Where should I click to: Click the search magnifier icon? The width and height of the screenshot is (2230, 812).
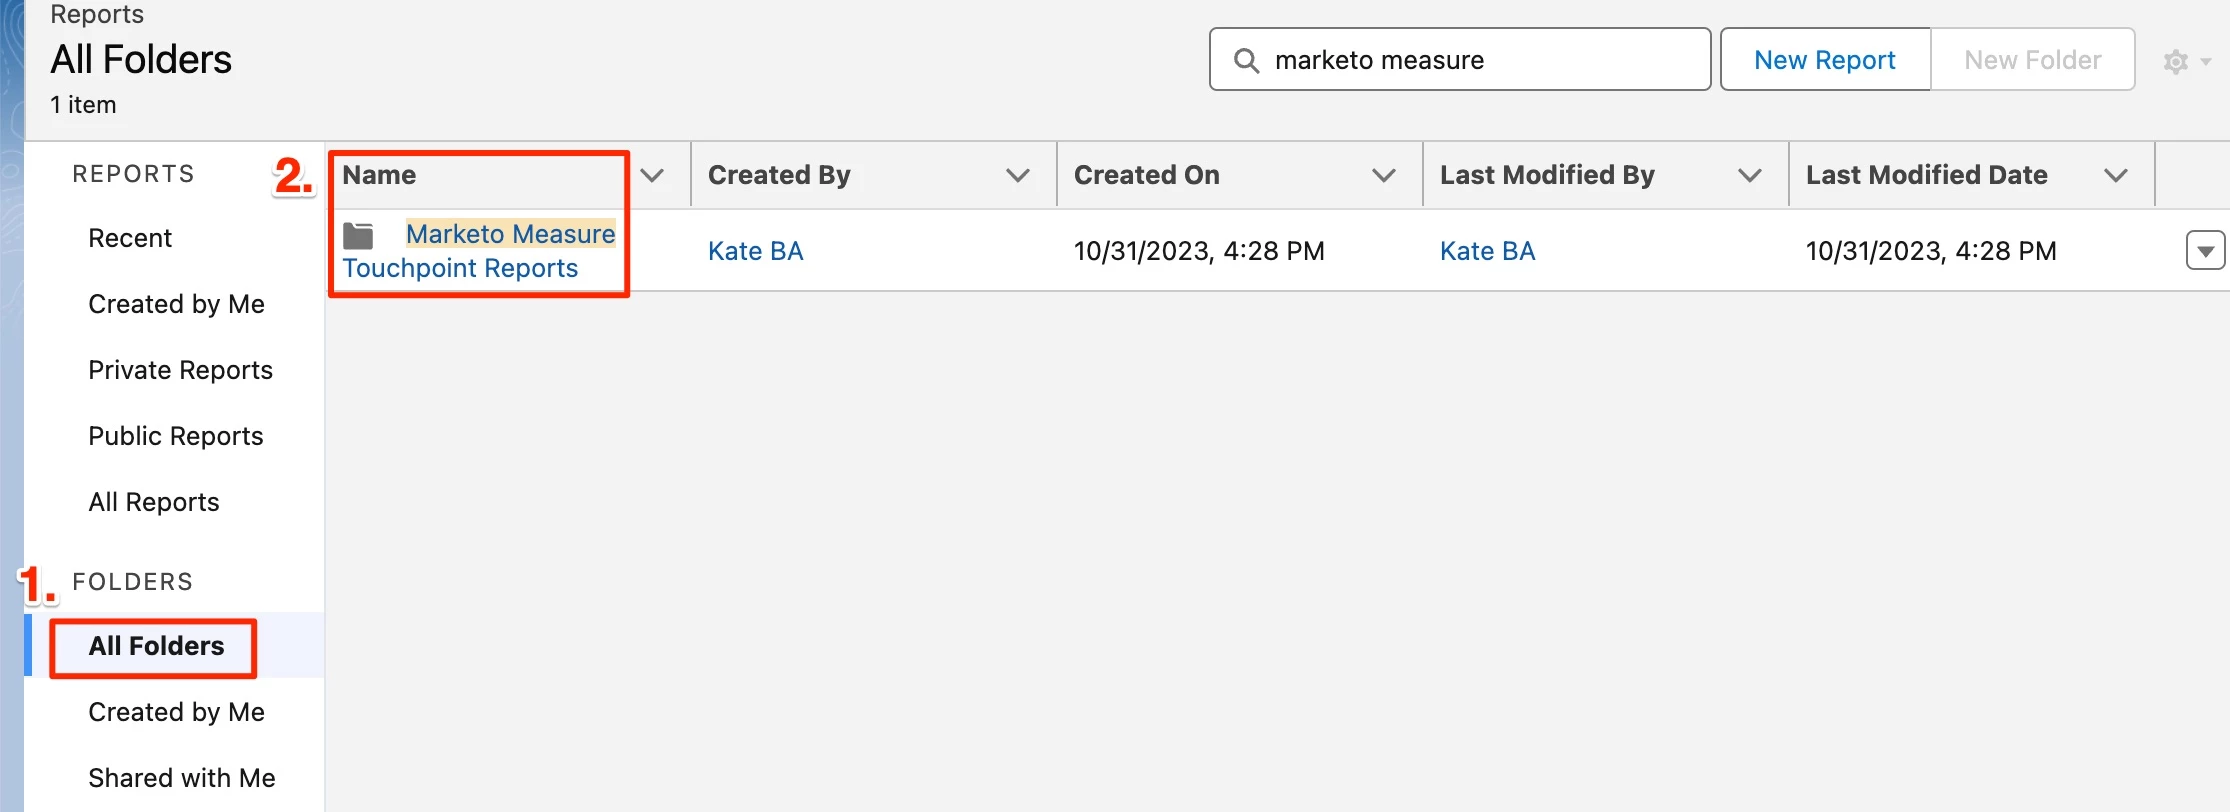click(x=1246, y=61)
